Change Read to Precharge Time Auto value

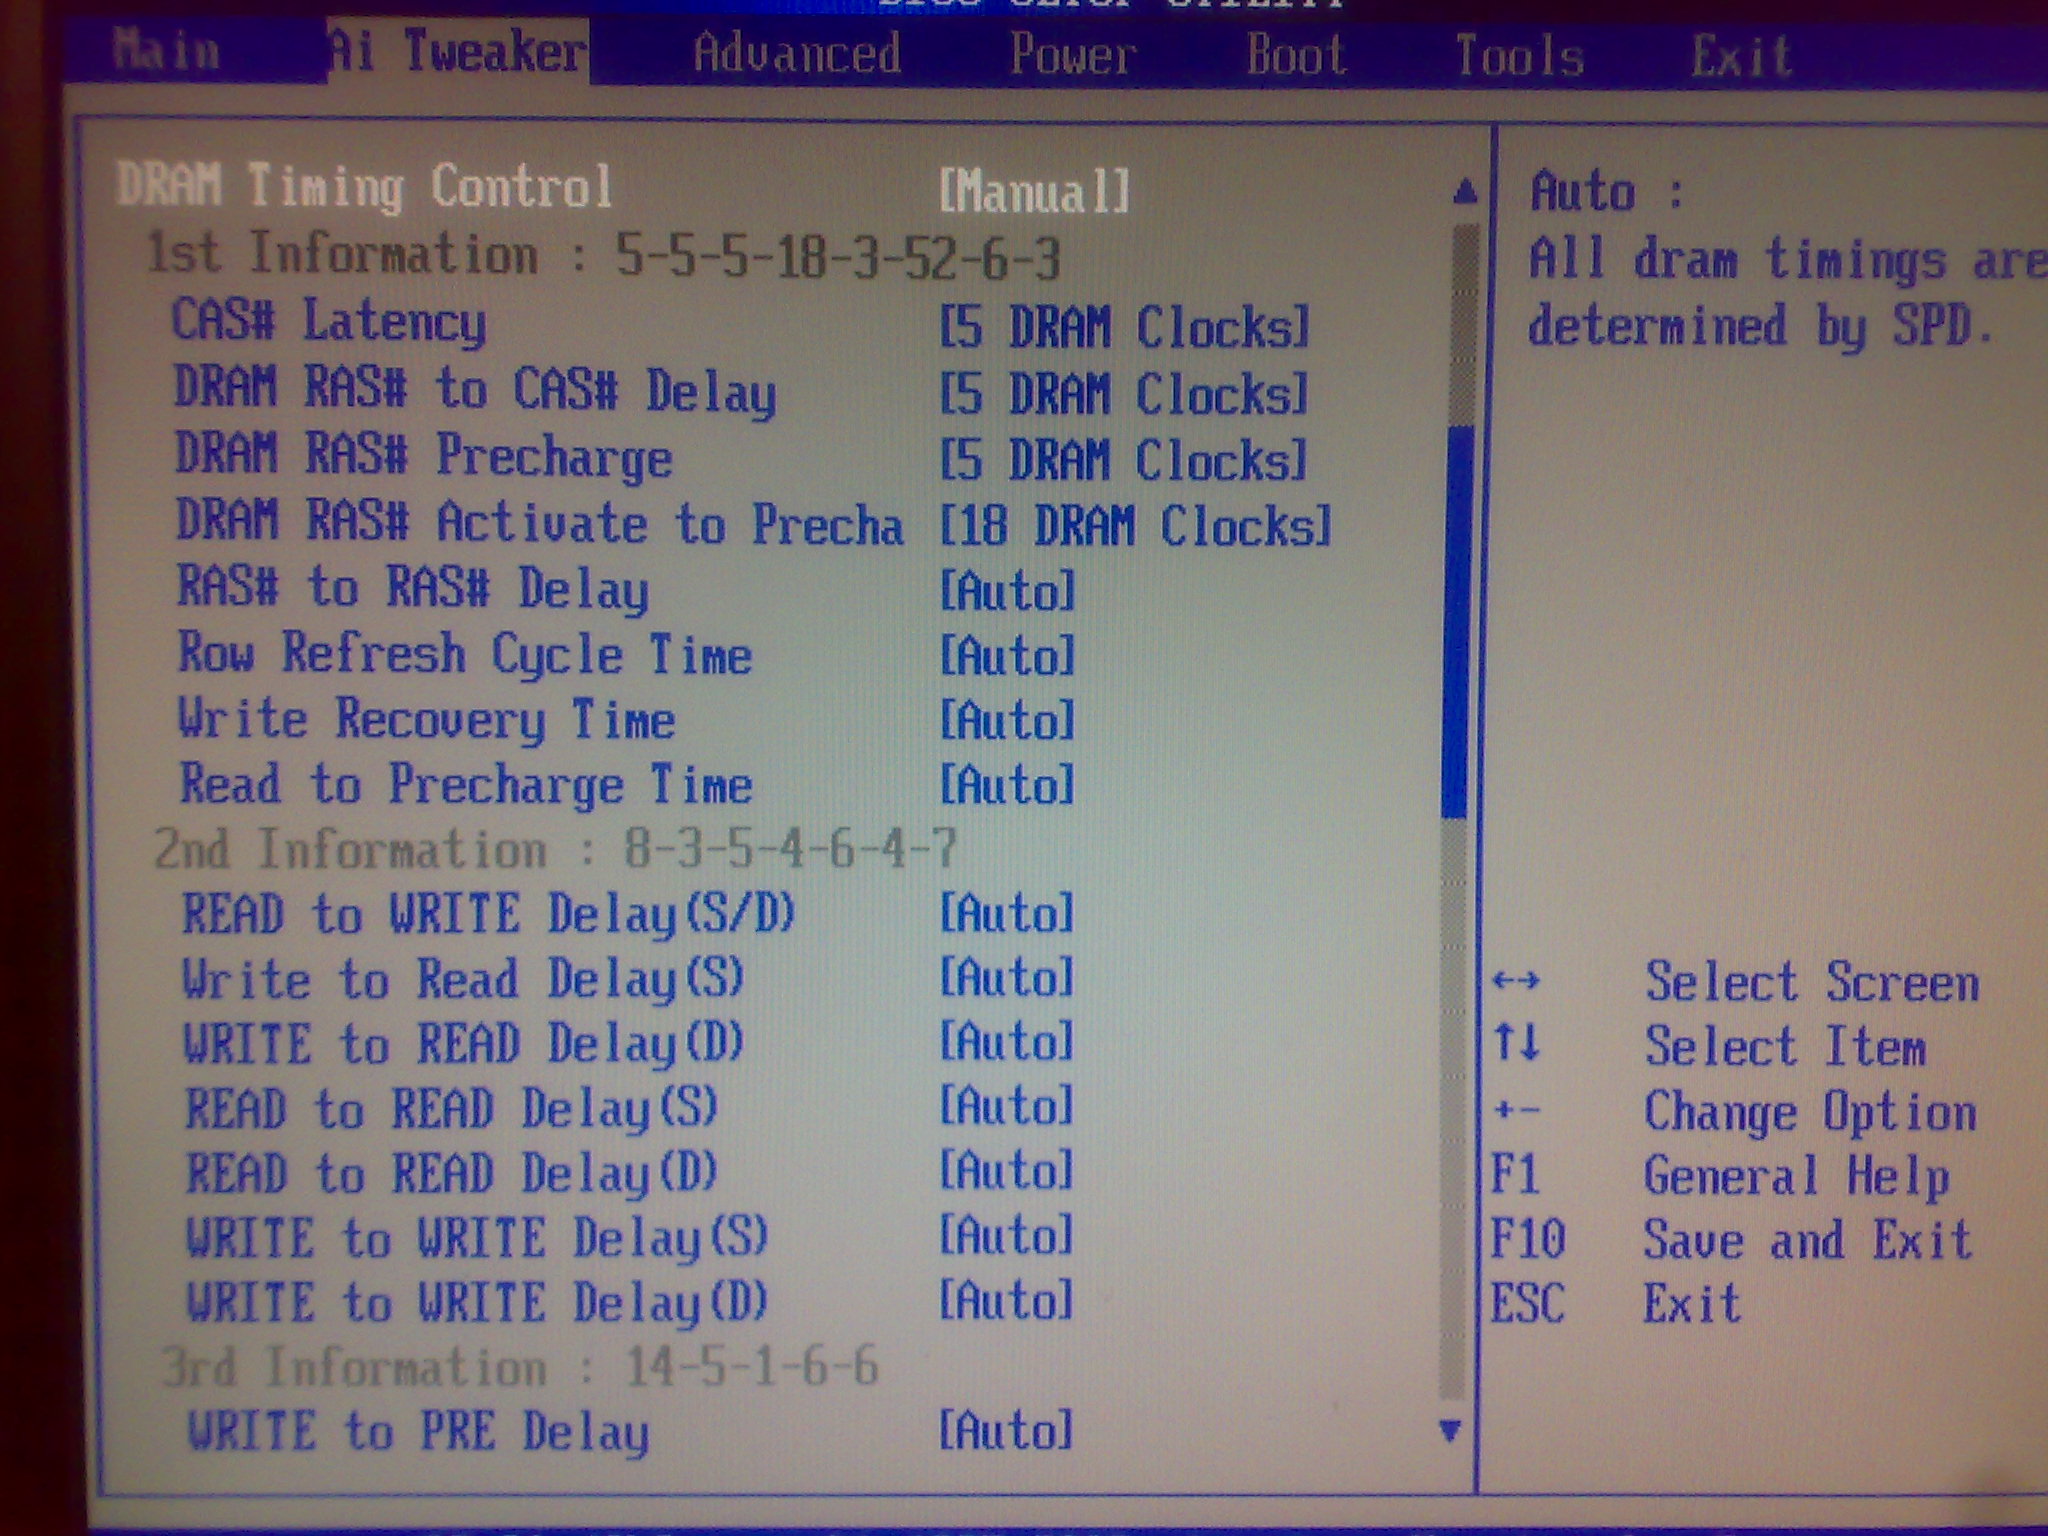(x=1008, y=785)
